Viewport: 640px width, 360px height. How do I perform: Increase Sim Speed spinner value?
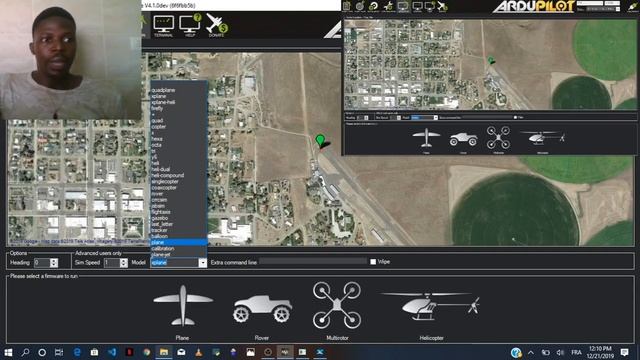(124, 260)
